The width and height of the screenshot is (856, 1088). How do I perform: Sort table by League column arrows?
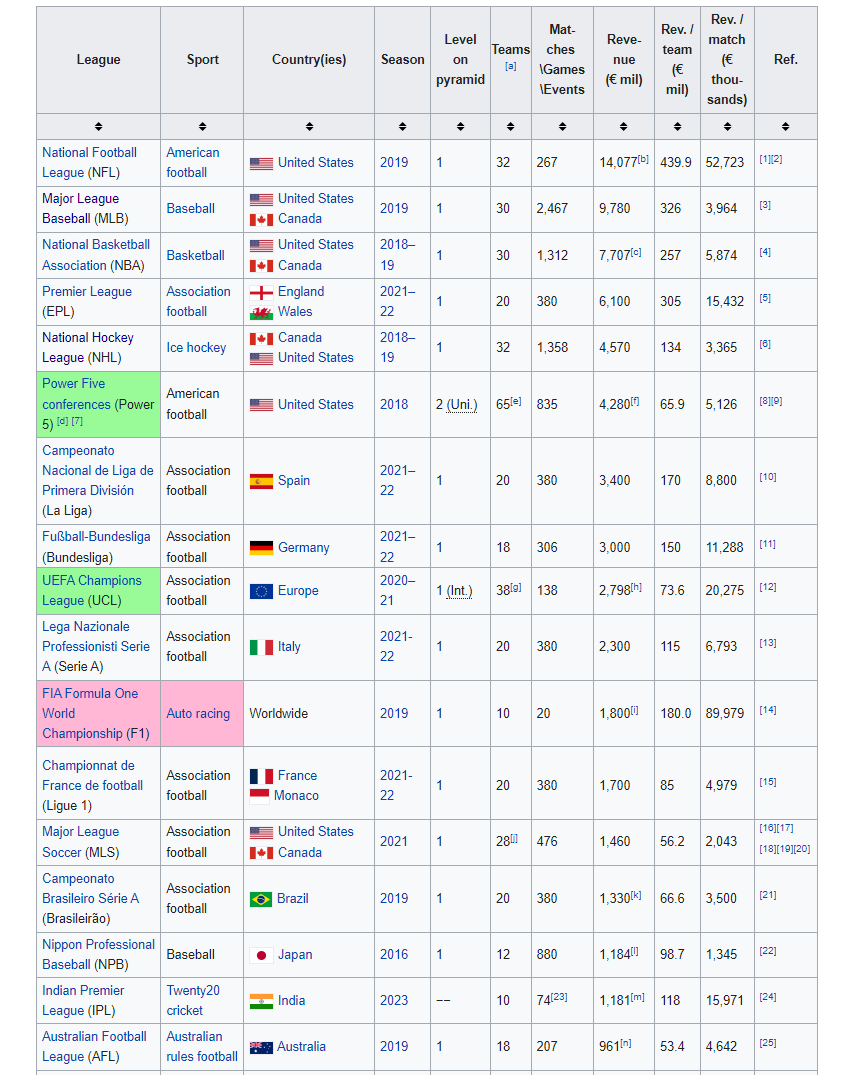click(99, 126)
